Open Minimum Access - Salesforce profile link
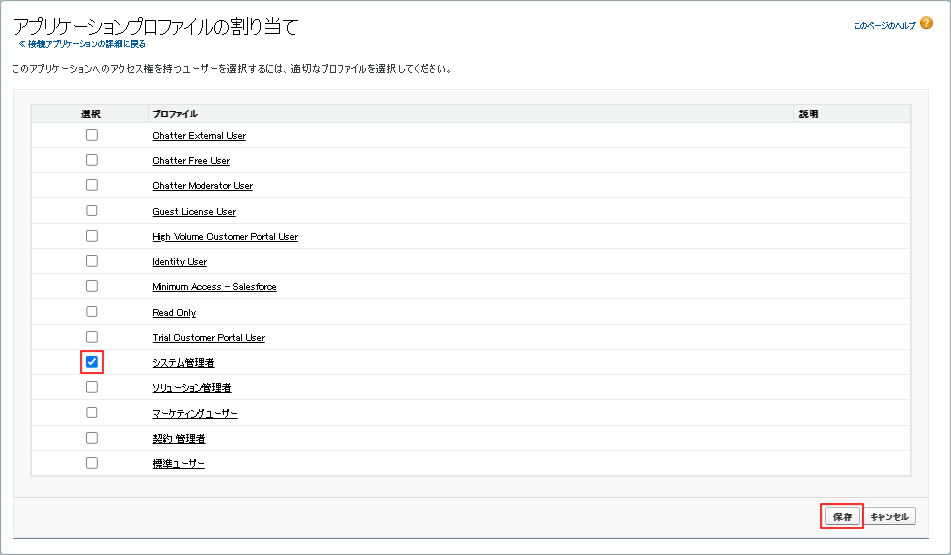Image resolution: width=951 pixels, height=555 pixels. pyautogui.click(x=214, y=287)
